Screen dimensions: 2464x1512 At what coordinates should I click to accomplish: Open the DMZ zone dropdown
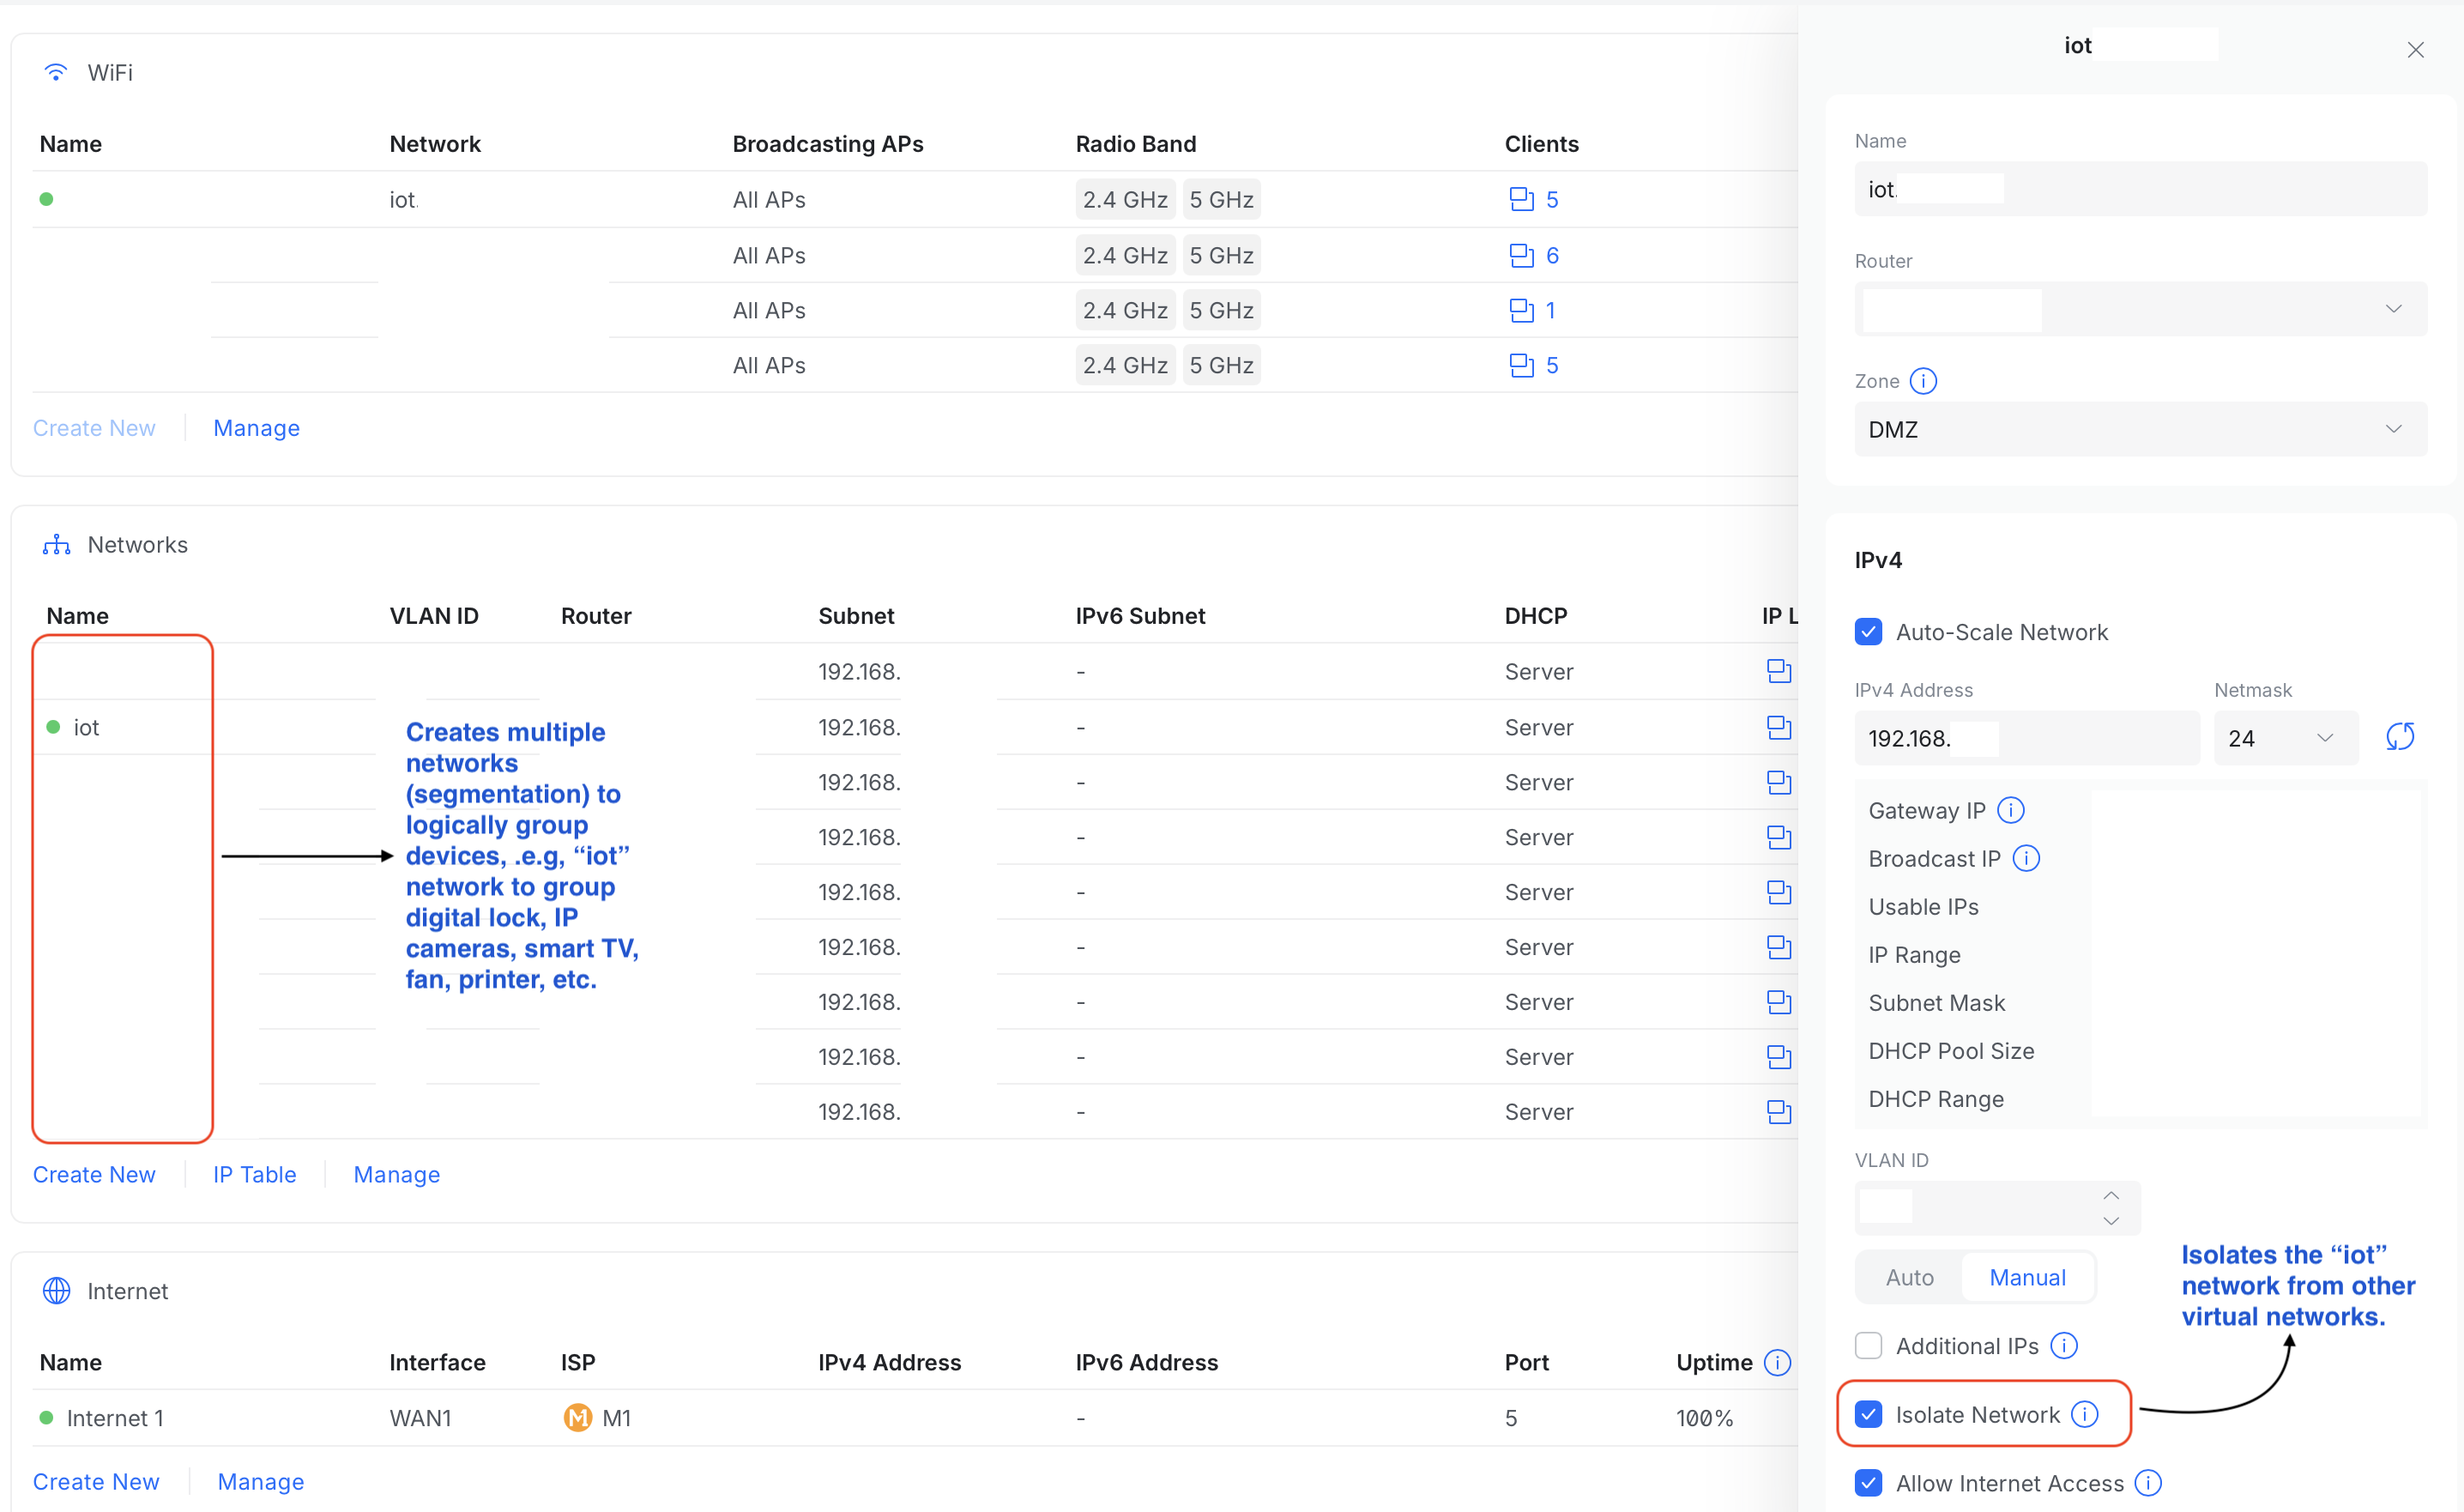point(2393,429)
